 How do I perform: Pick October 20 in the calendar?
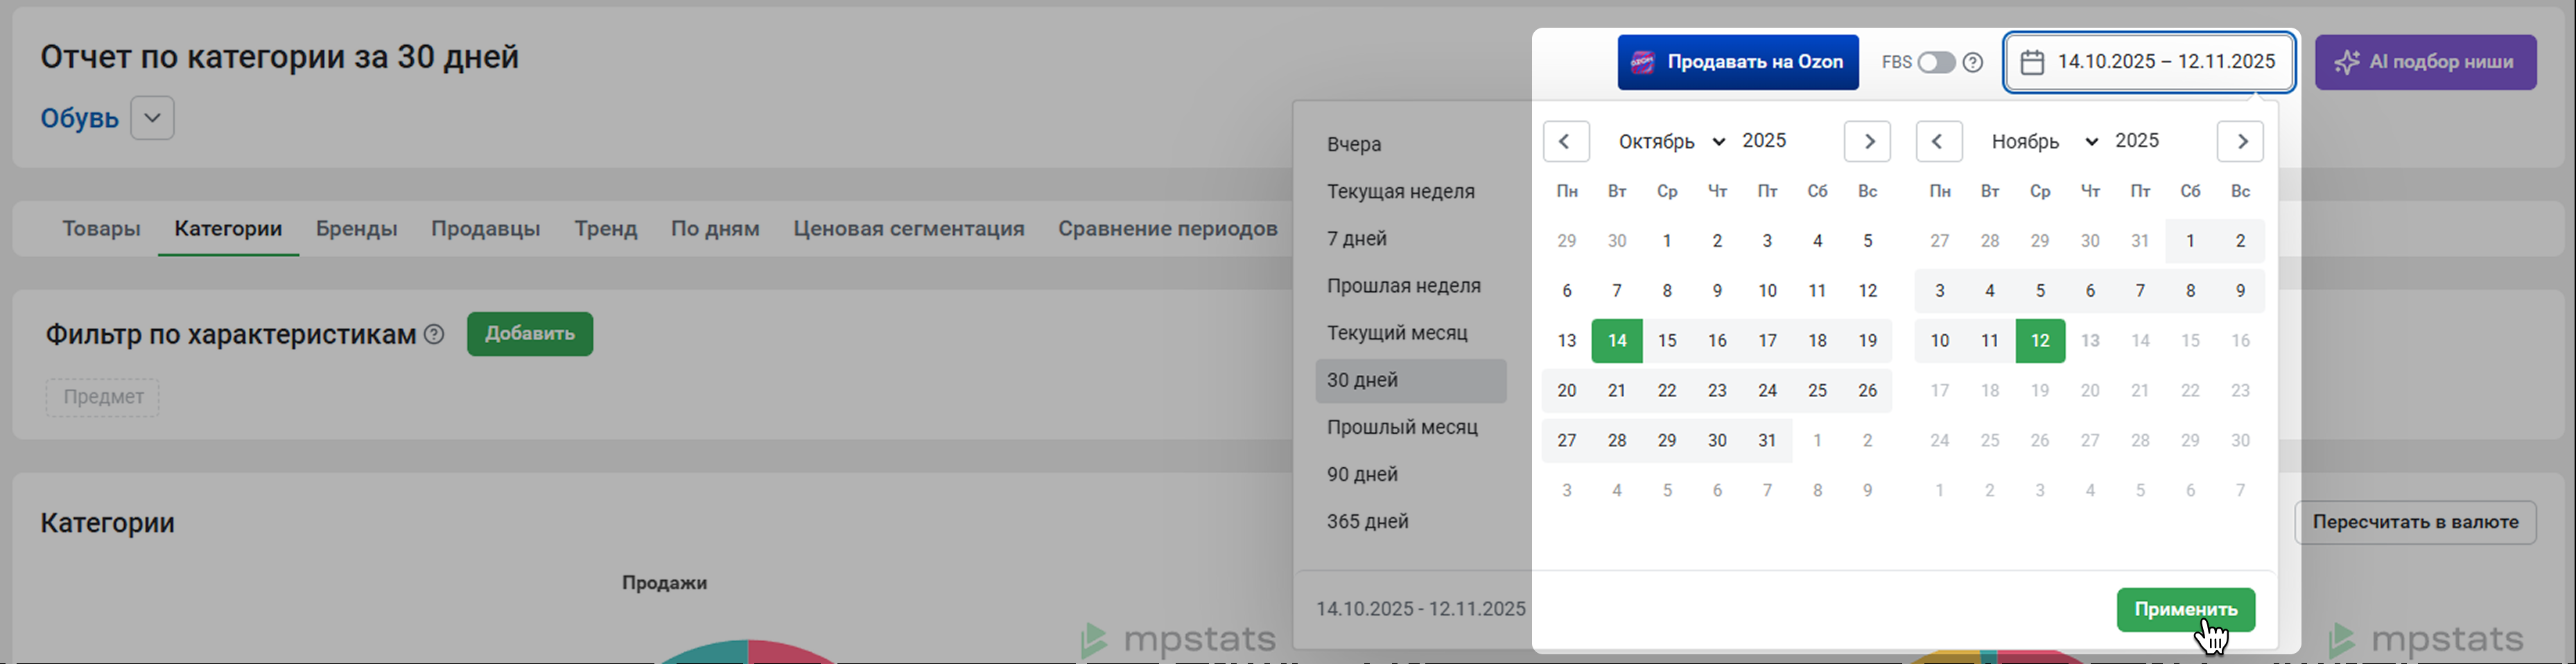(x=1566, y=391)
